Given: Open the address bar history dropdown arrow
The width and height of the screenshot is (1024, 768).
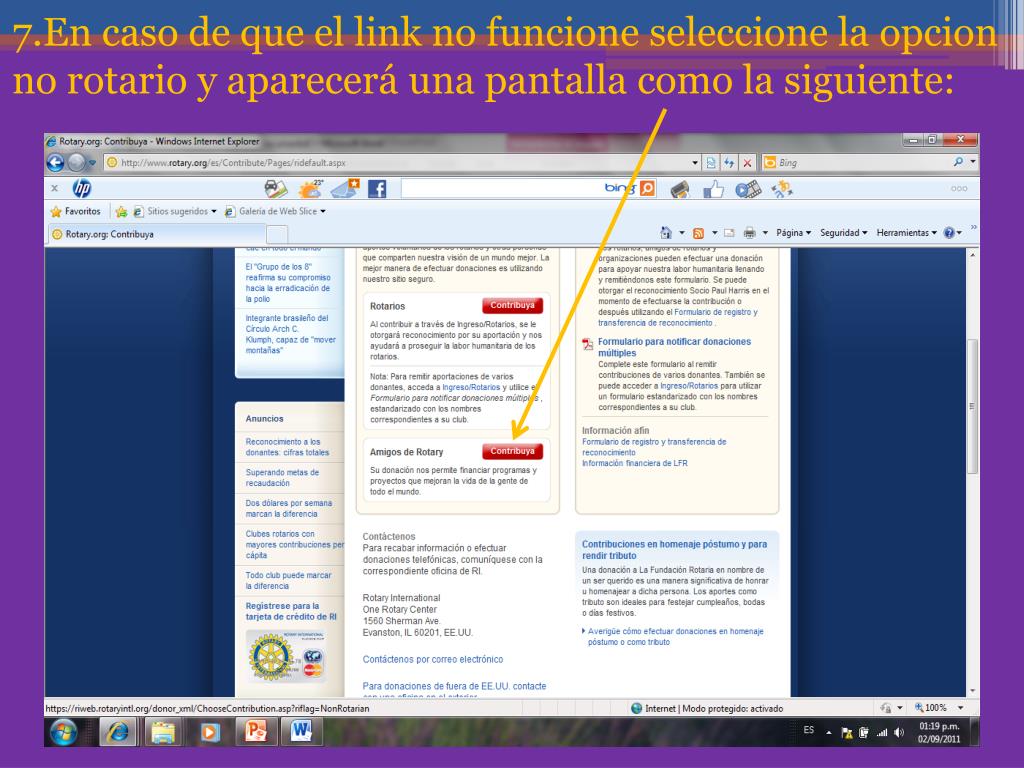Looking at the screenshot, I should tap(695, 163).
